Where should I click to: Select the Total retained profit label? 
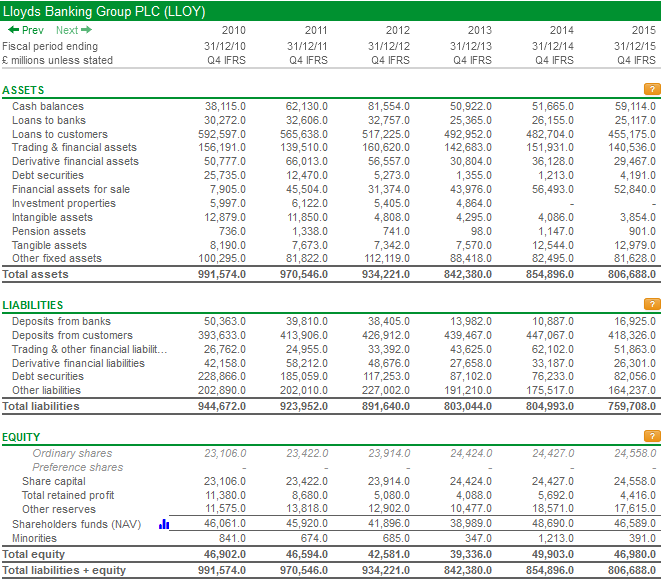(68, 495)
